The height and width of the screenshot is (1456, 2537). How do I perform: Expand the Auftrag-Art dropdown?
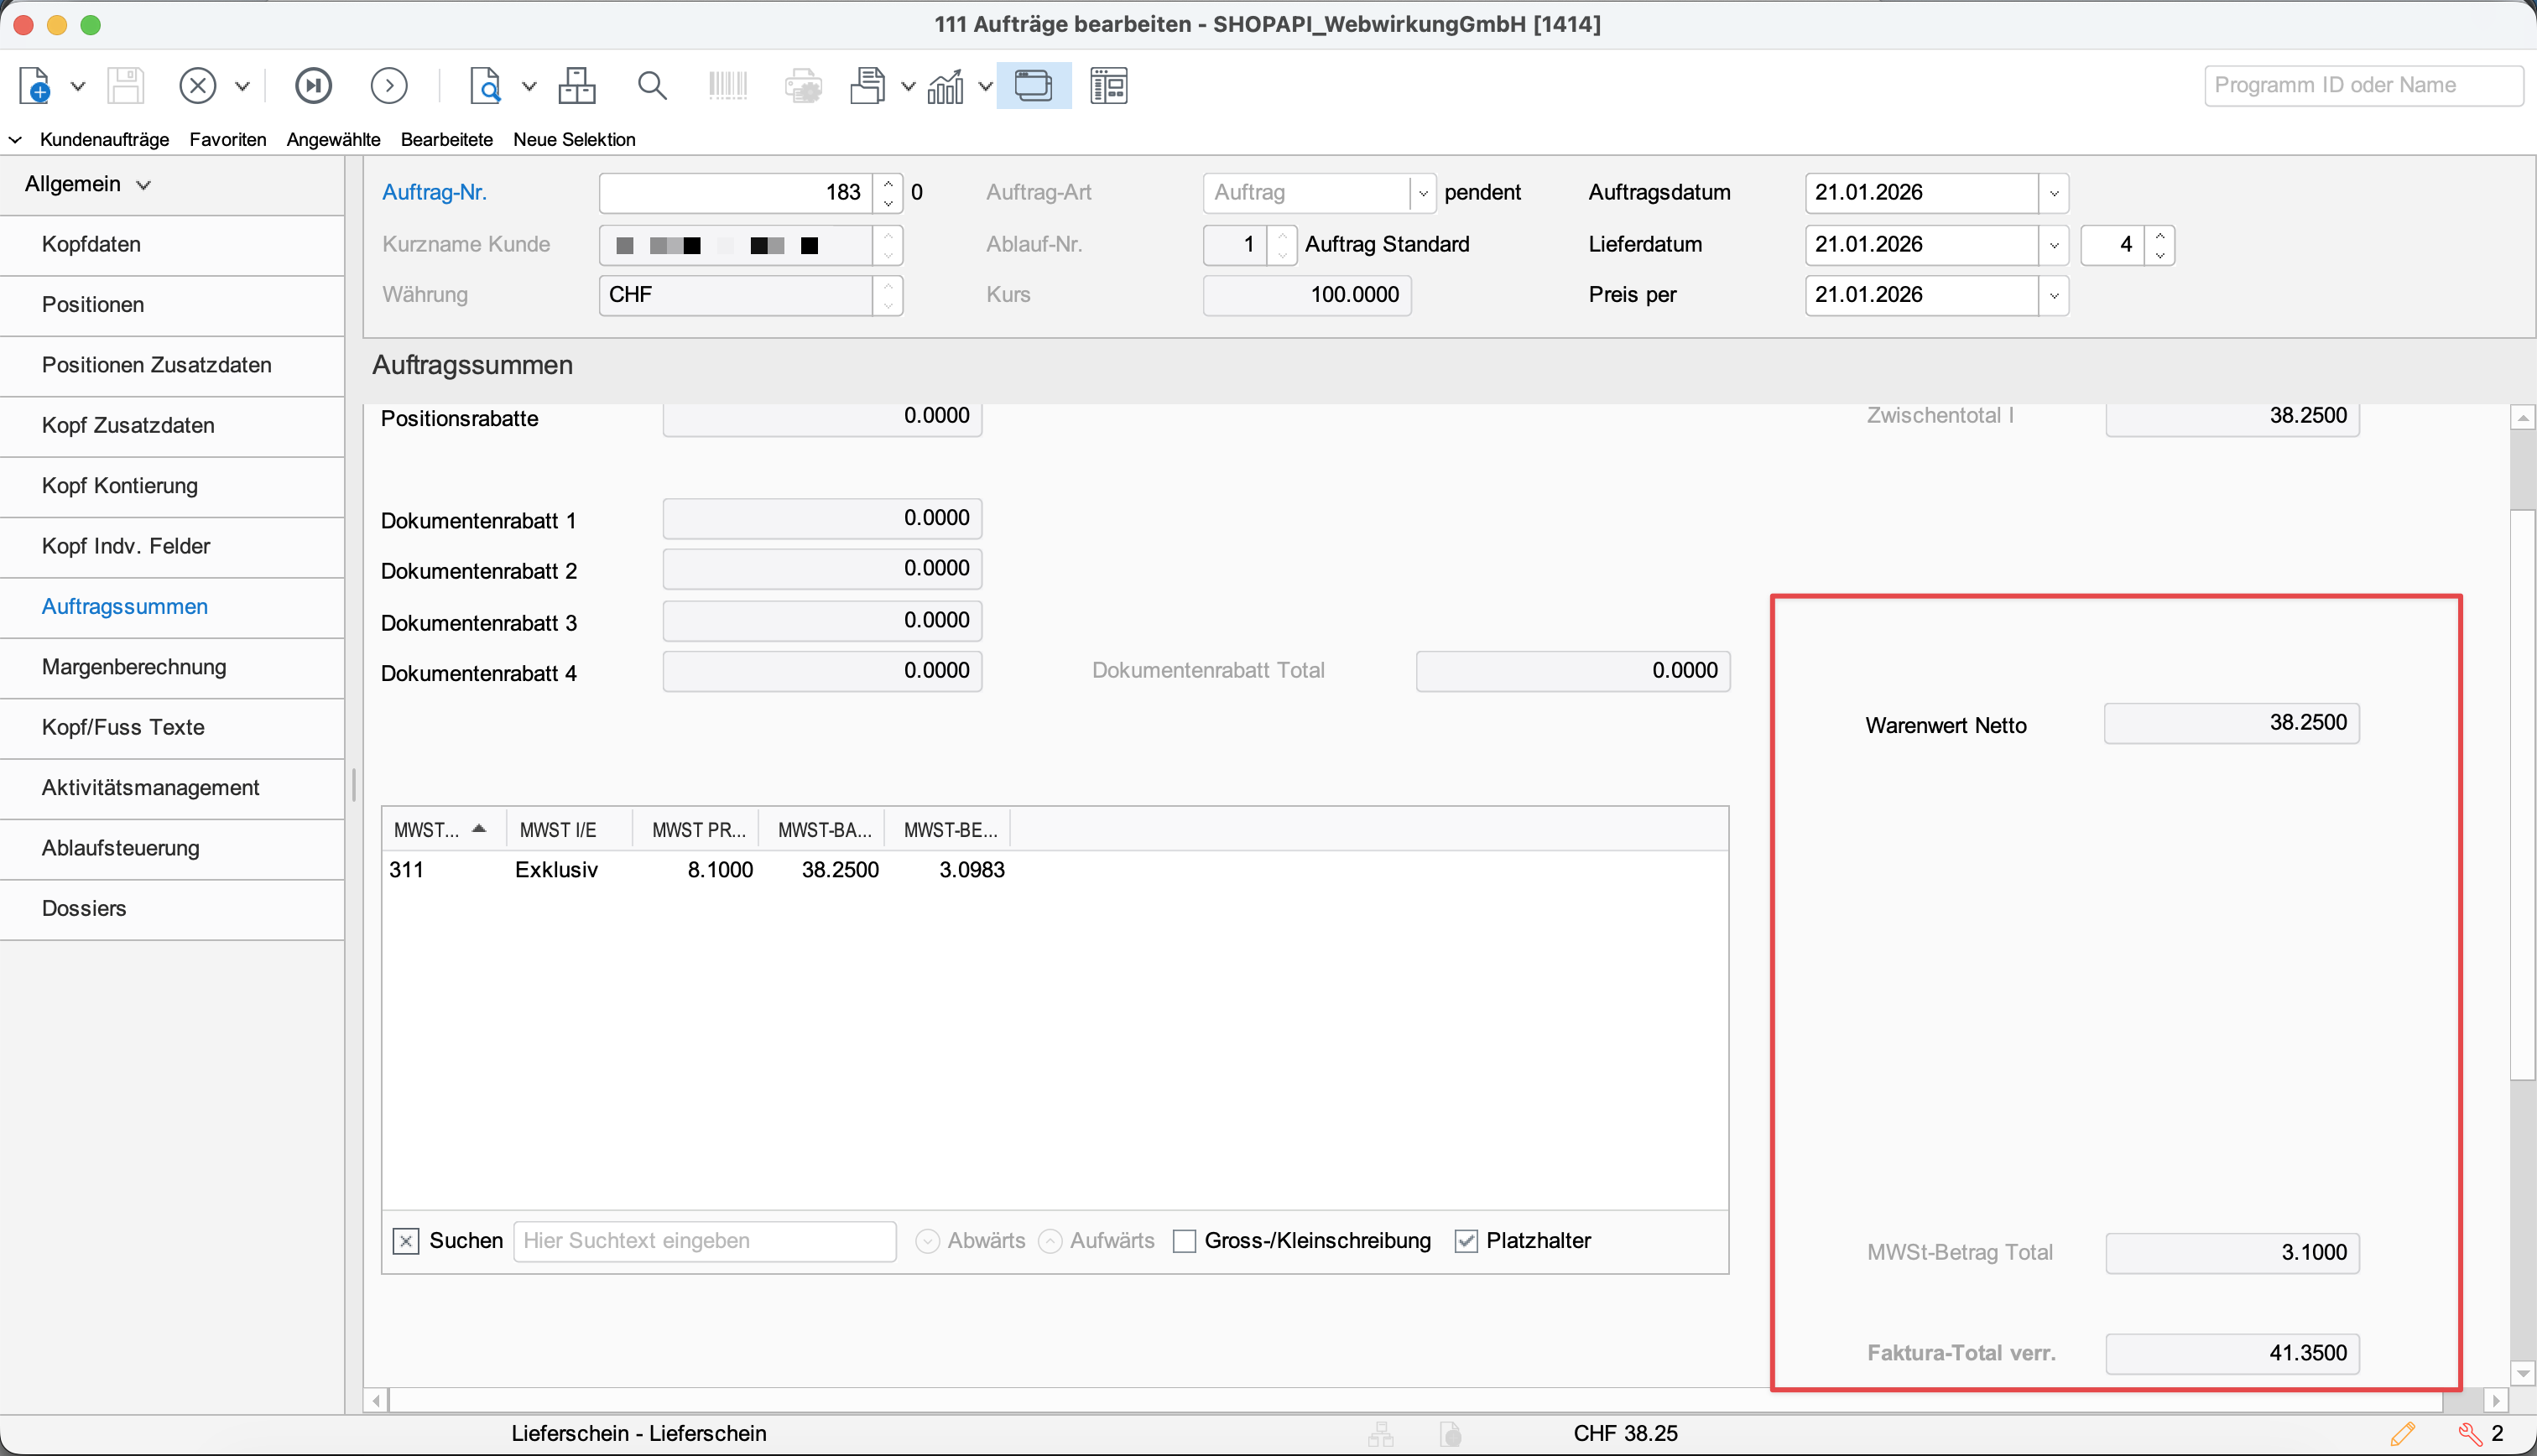1422,193
